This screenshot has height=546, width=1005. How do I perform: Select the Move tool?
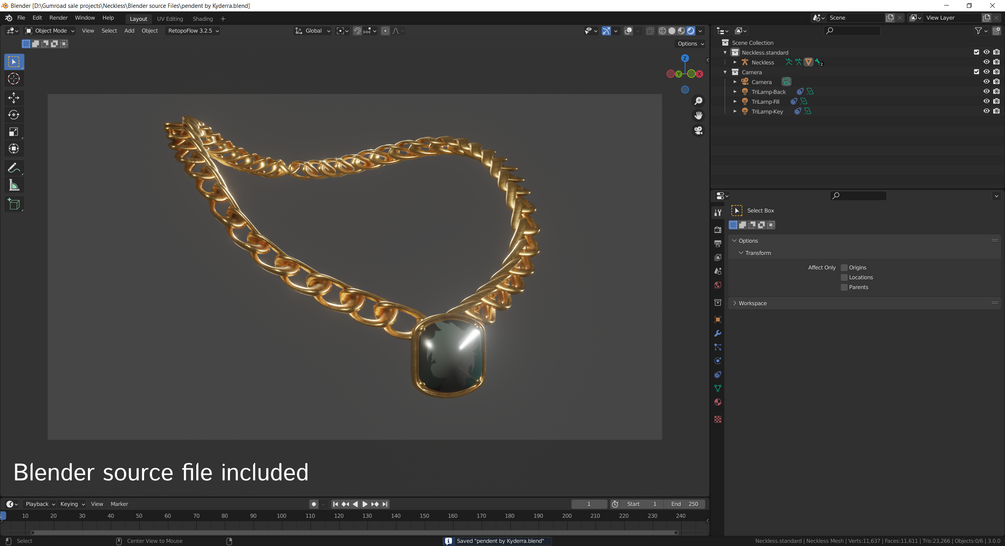click(x=13, y=97)
